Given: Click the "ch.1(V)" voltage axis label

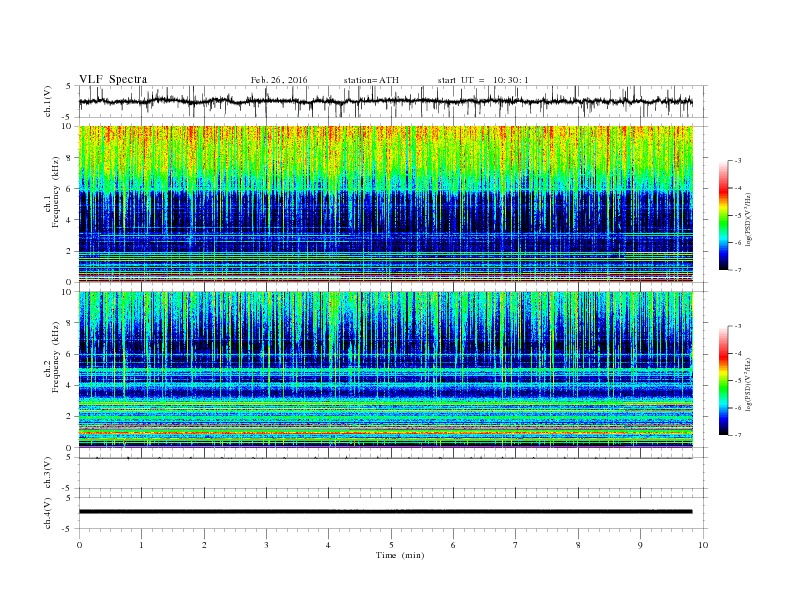Looking at the screenshot, I should point(48,101).
